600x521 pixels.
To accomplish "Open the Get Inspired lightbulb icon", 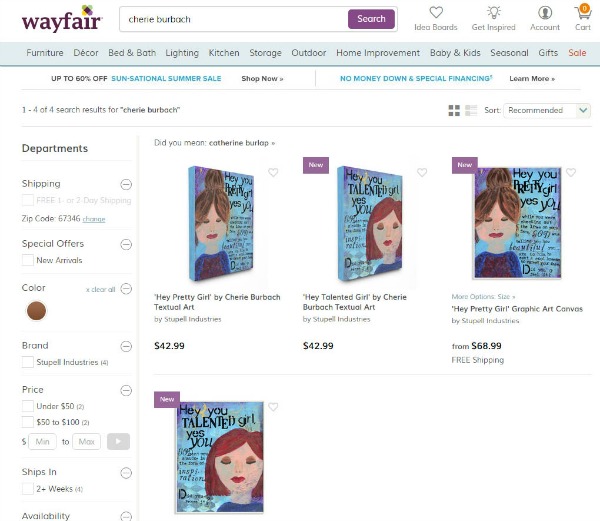I will click(x=494, y=12).
